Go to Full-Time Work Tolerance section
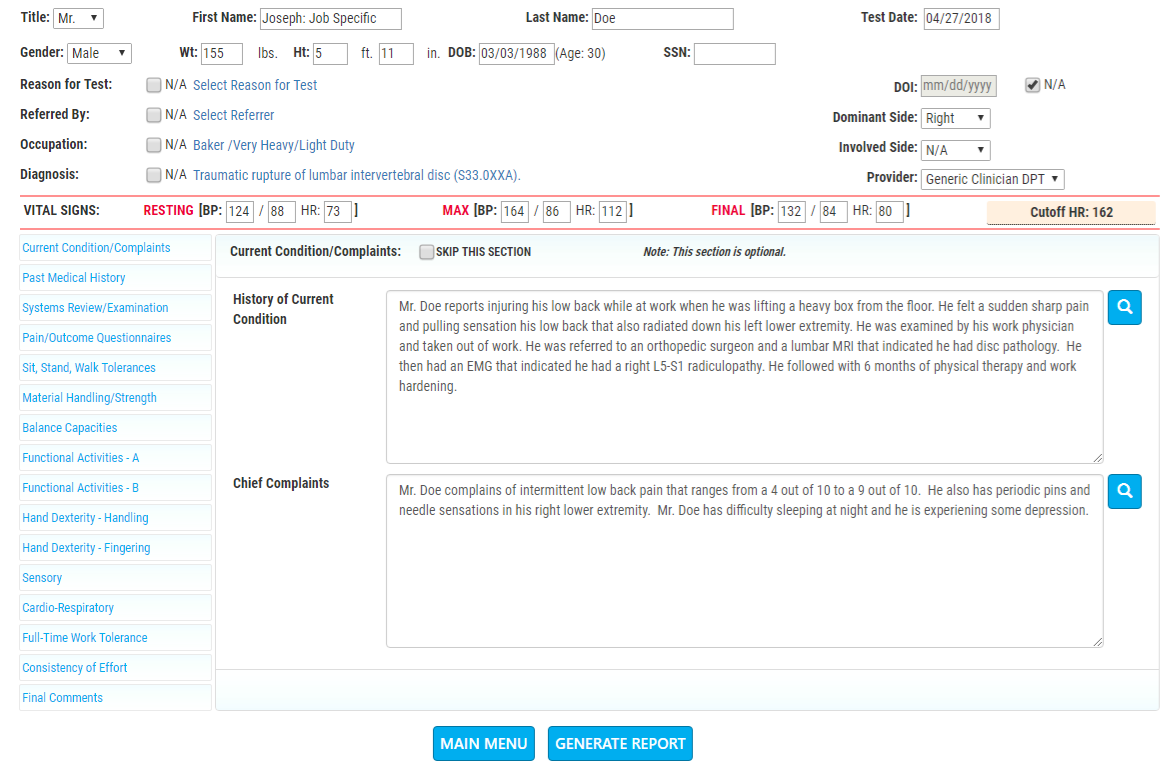 point(115,637)
